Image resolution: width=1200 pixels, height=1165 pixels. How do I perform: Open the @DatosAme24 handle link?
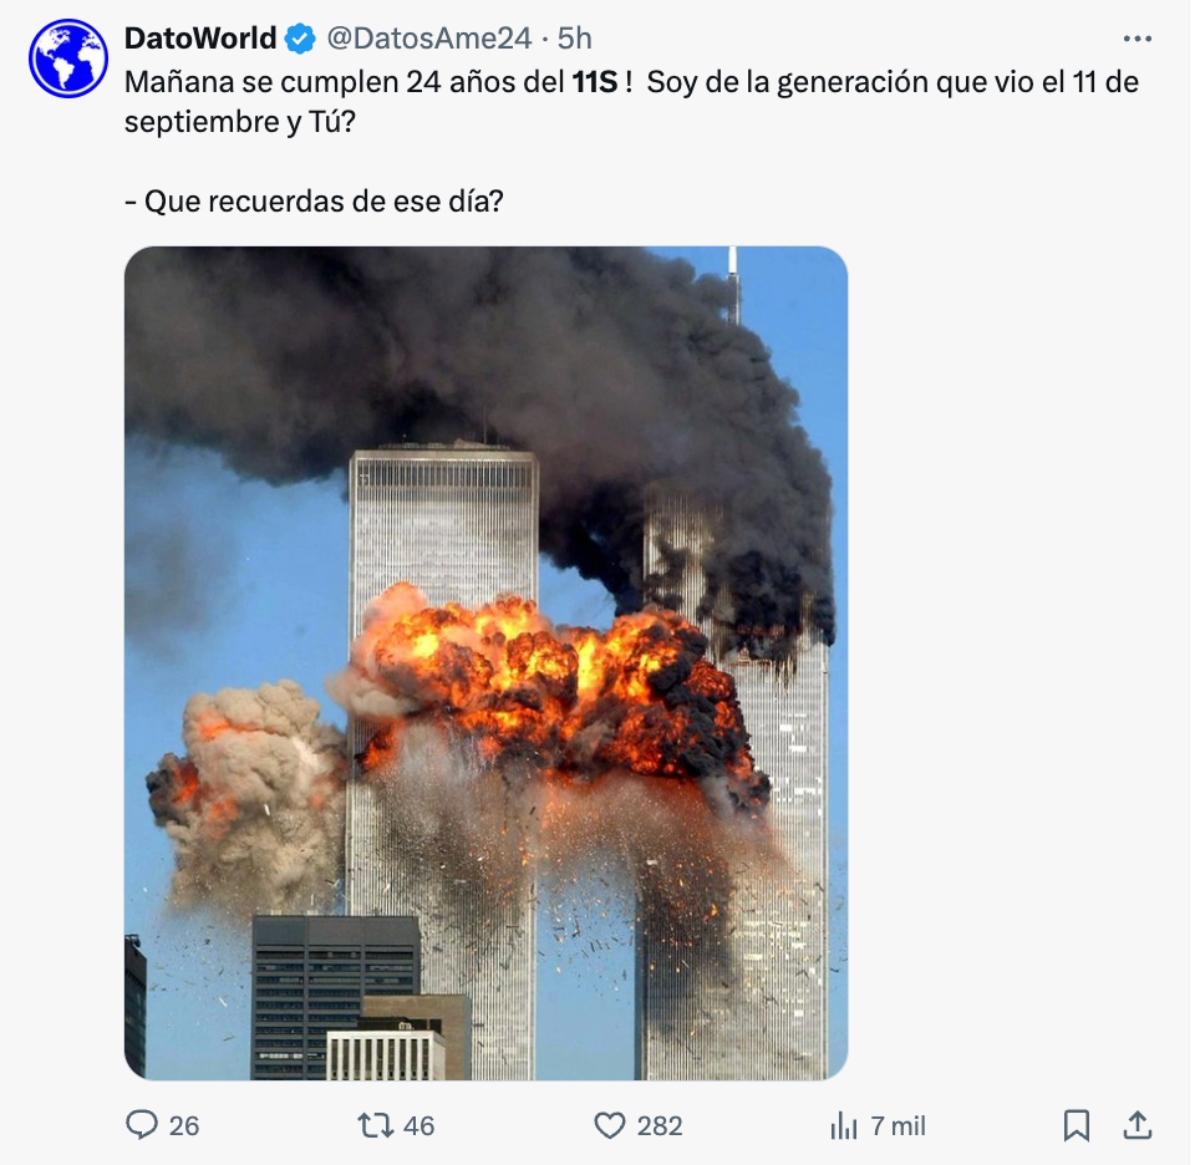[x=429, y=38]
